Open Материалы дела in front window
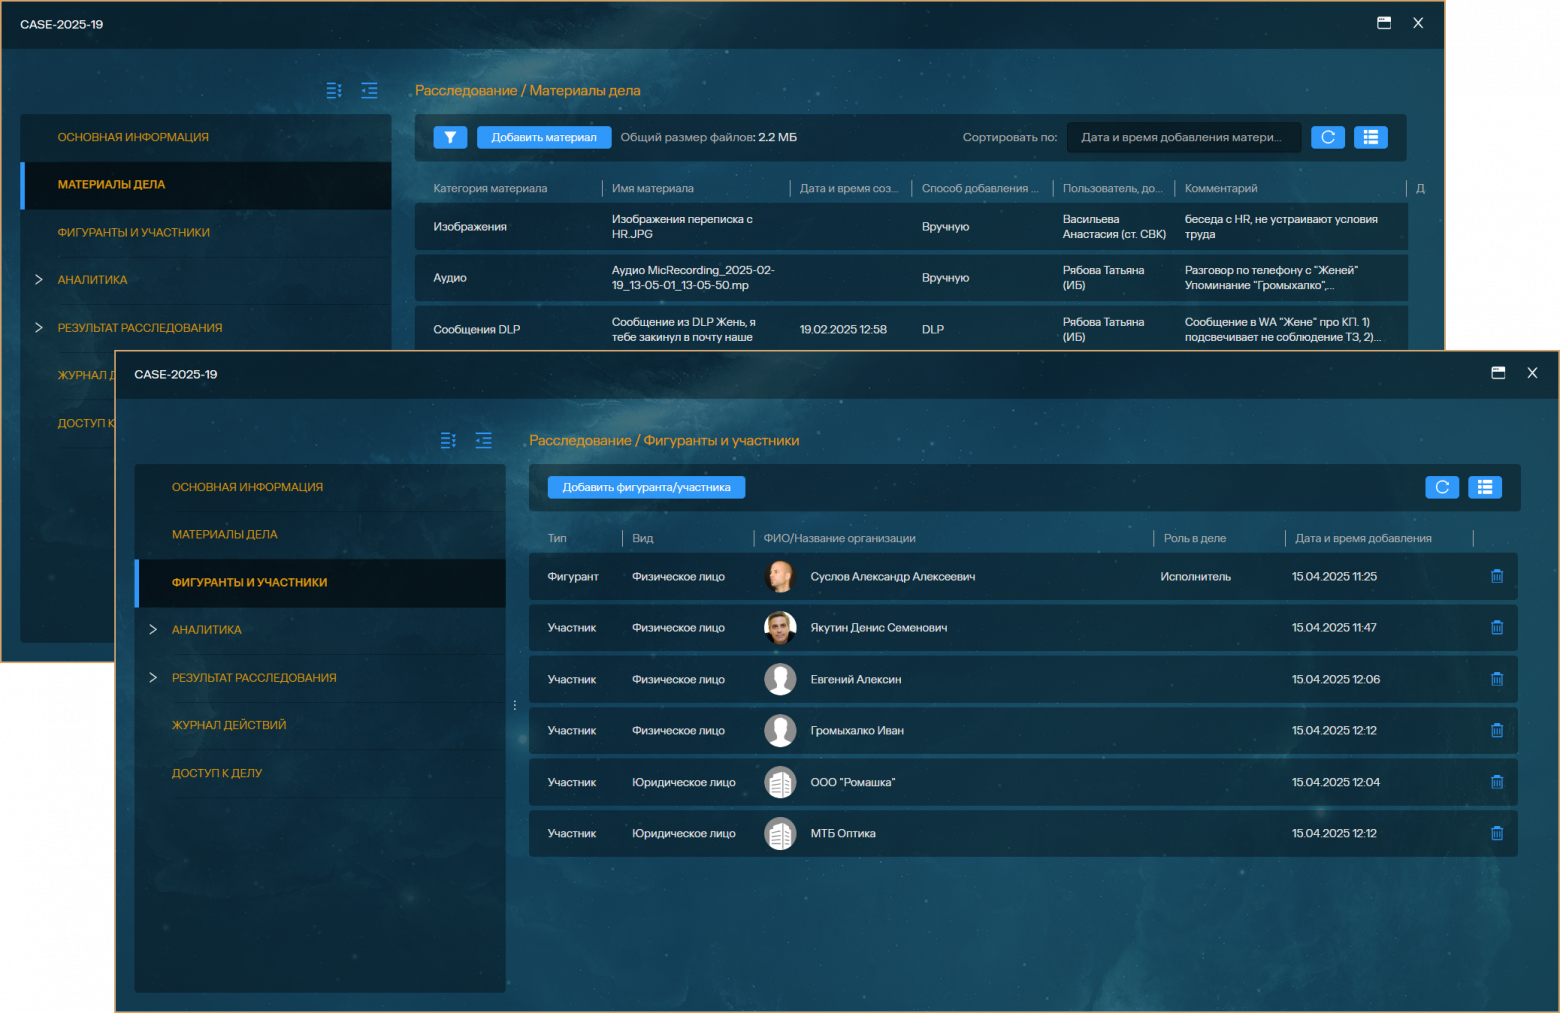This screenshot has width=1560, height=1013. pos(320,534)
